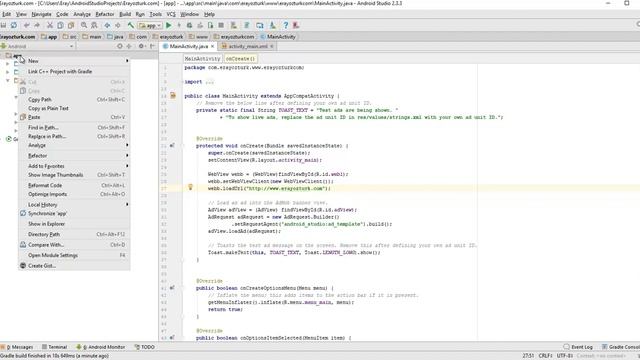The image size is (640, 360).
Task: Click the lightbulb intention icon in gutter
Action: pos(190,187)
